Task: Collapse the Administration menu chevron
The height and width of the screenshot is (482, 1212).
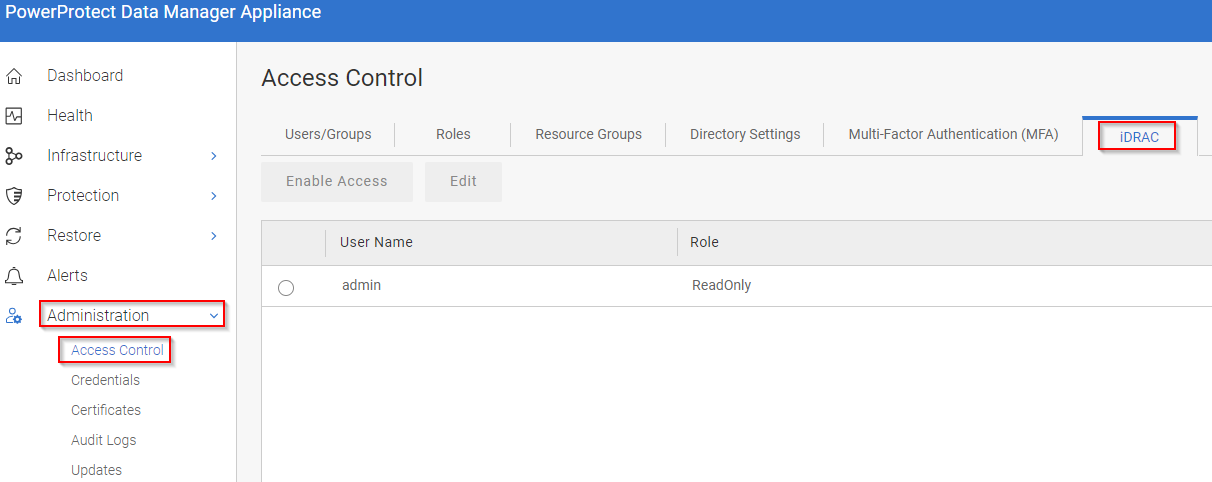Action: (214, 316)
